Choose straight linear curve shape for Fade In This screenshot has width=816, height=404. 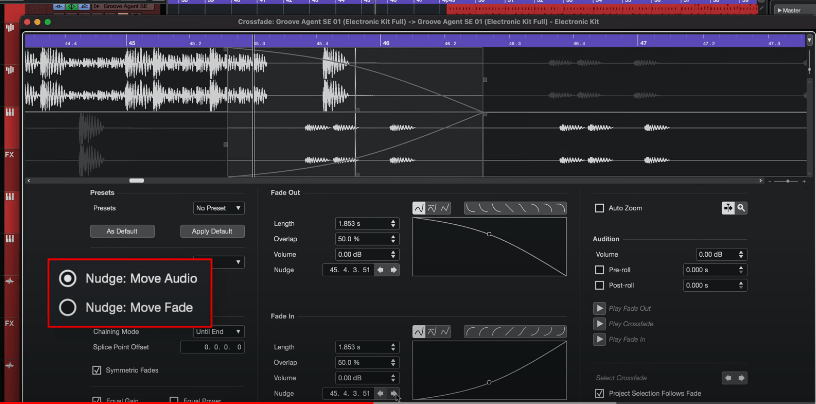tap(509, 332)
